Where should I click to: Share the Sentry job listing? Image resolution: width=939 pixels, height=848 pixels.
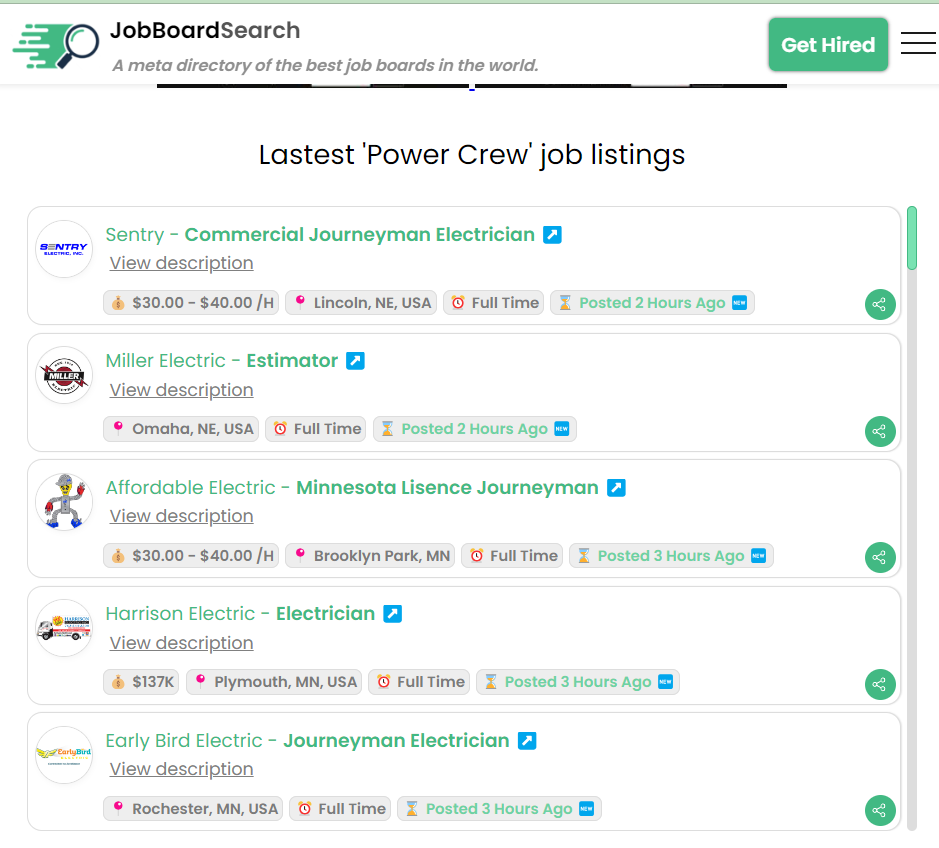(880, 304)
